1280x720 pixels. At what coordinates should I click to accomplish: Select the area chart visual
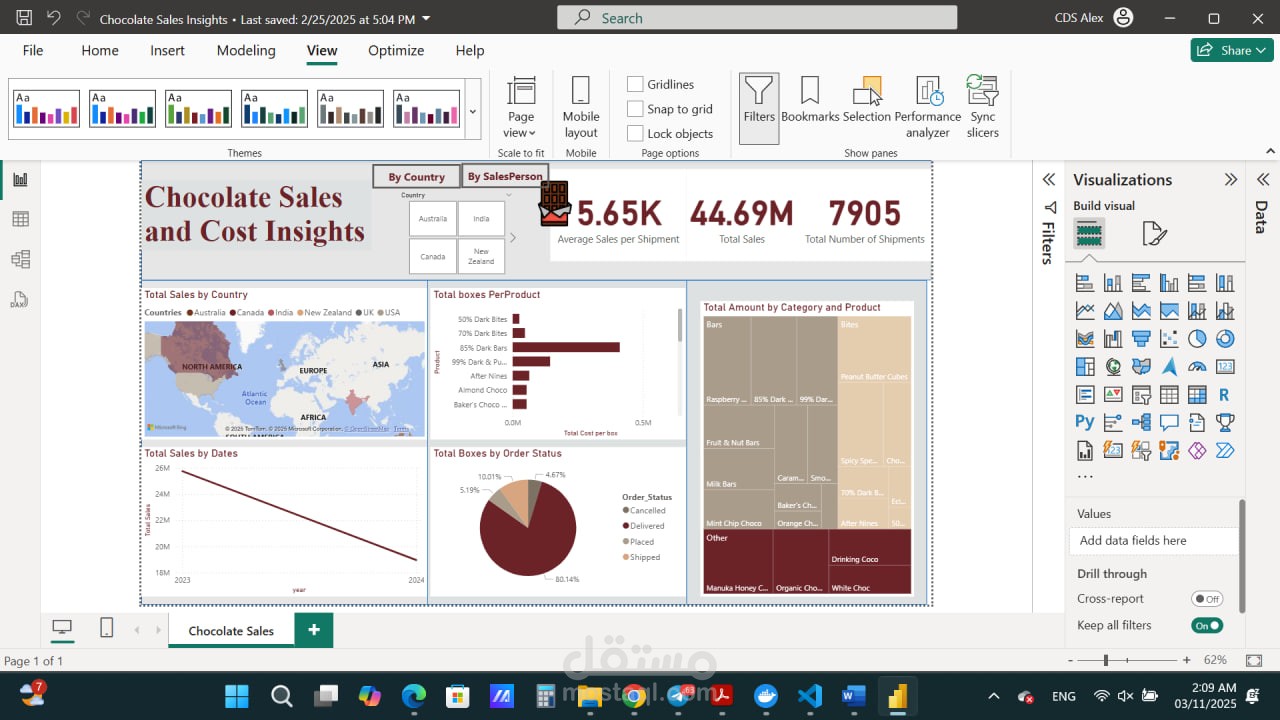click(1113, 311)
